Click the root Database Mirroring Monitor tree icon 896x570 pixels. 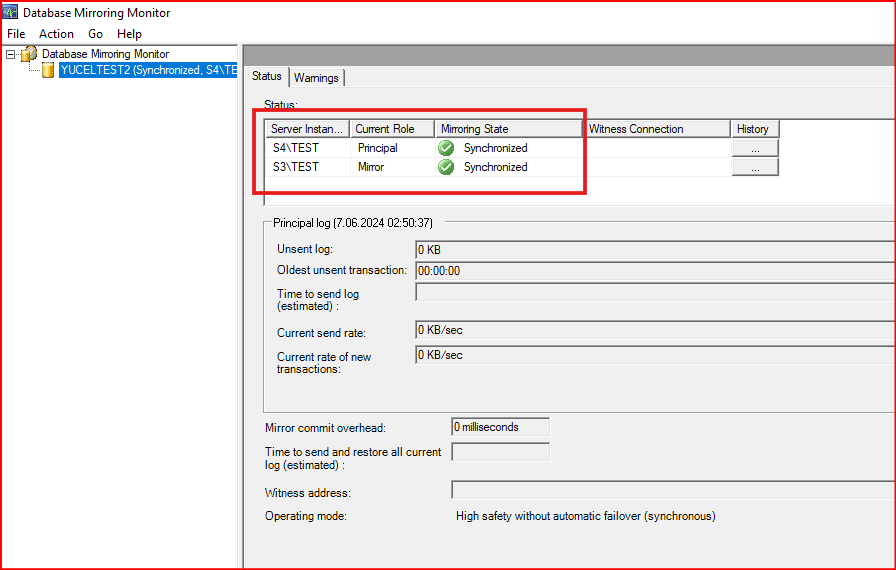point(29,54)
